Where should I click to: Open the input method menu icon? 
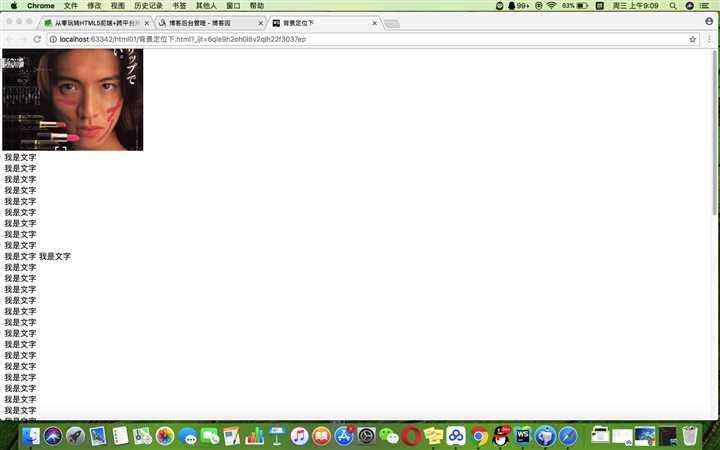coord(599,6)
